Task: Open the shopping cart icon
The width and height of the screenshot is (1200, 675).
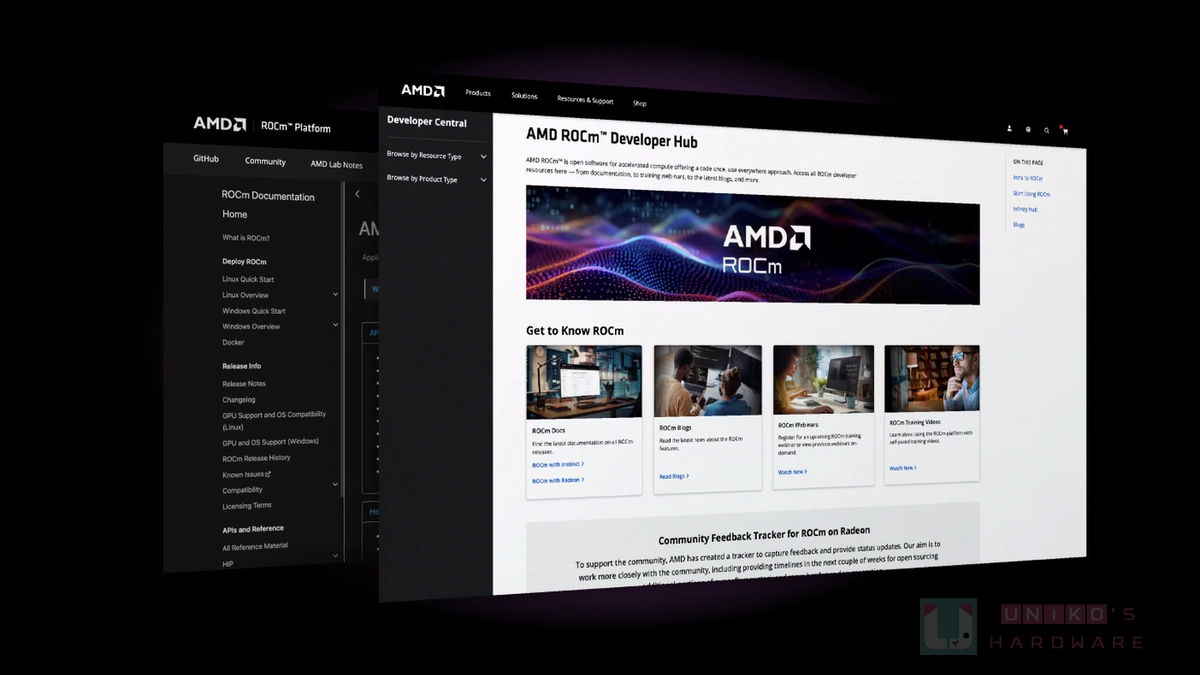Action: click(1065, 130)
